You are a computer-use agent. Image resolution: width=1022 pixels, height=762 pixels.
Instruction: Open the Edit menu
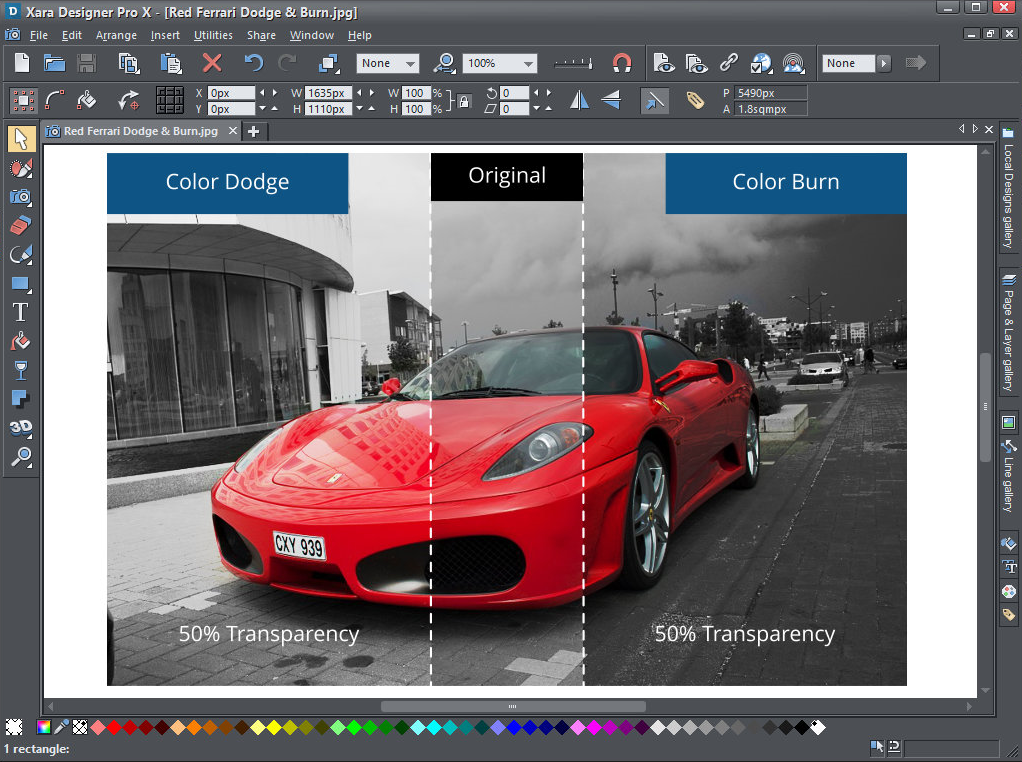click(72, 35)
